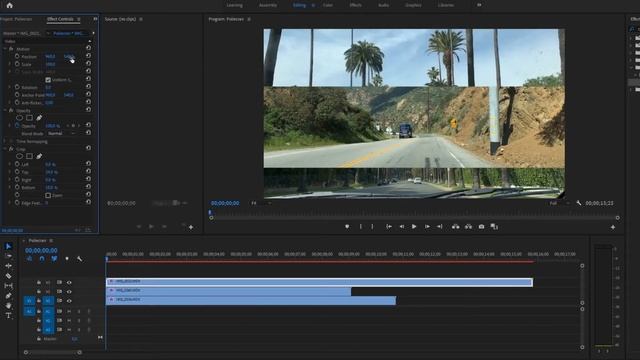Screen dimensions: 640x360
Task: Select top clip in timeline
Action: [x=319, y=282]
